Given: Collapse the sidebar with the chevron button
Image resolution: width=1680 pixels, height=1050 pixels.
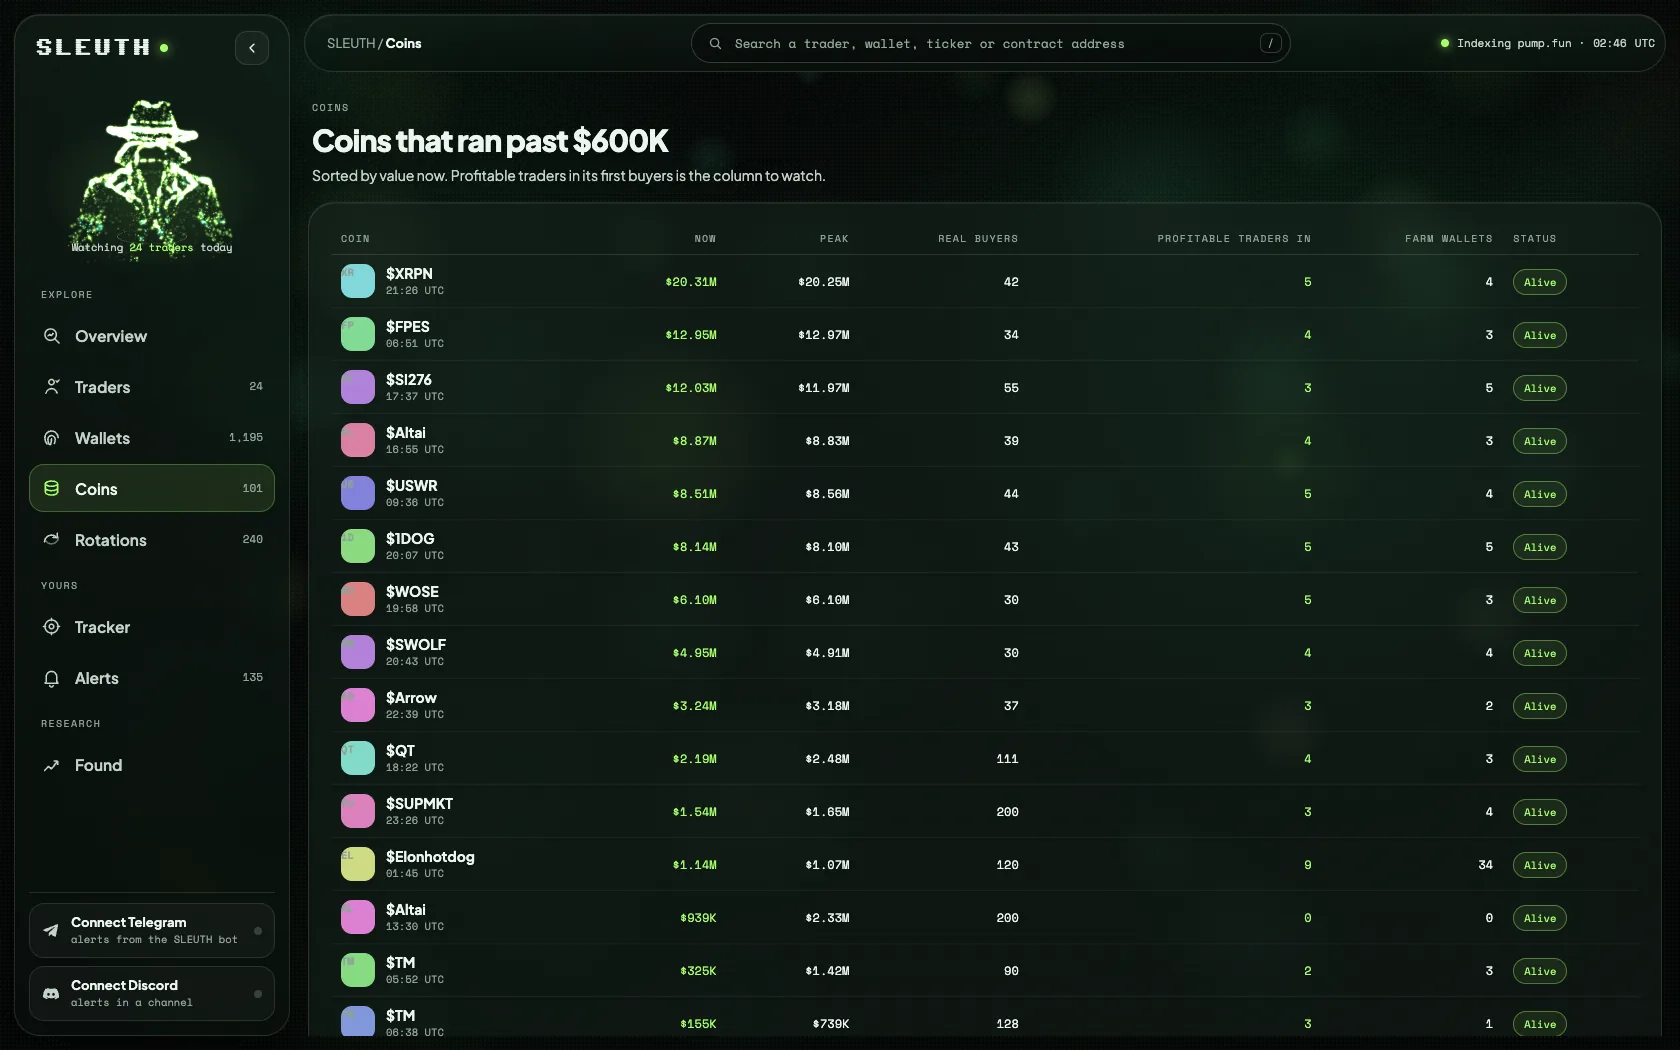Looking at the screenshot, I should [252, 48].
